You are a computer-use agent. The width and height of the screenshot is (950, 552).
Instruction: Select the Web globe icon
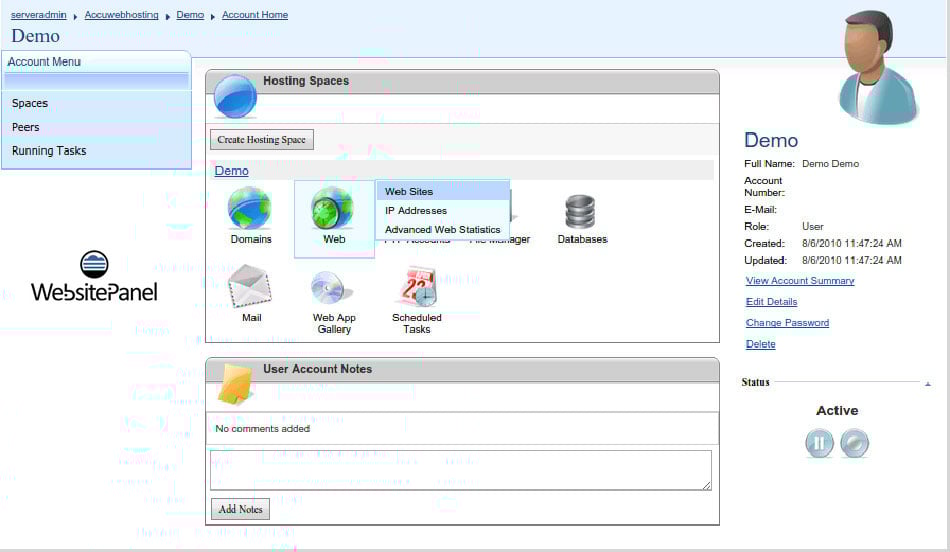click(x=332, y=208)
